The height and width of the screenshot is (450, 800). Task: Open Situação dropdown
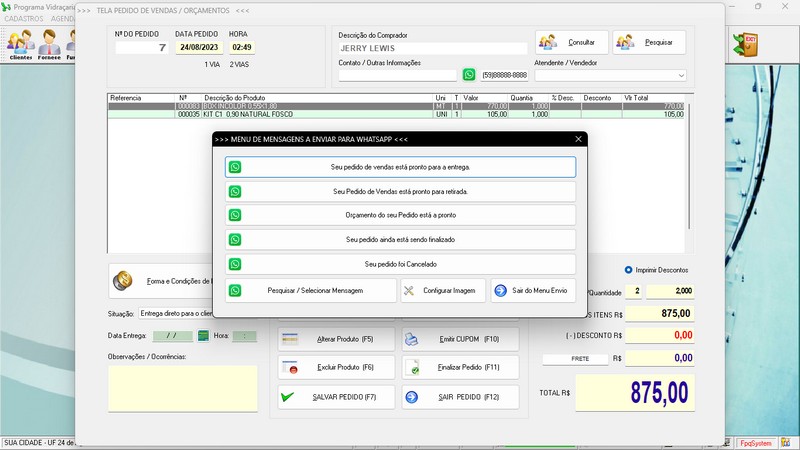[x=176, y=313]
